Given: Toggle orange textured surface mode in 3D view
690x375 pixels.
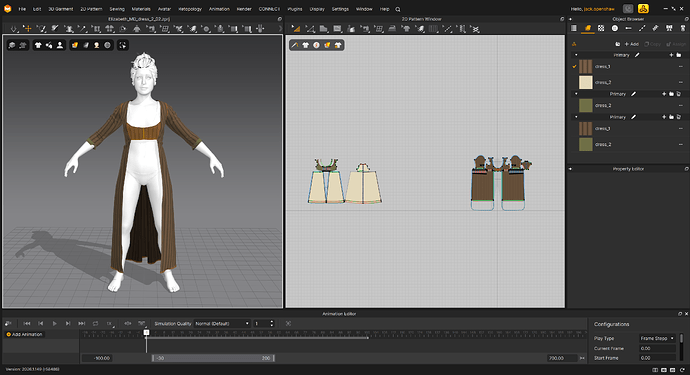Looking at the screenshot, I should [75, 45].
